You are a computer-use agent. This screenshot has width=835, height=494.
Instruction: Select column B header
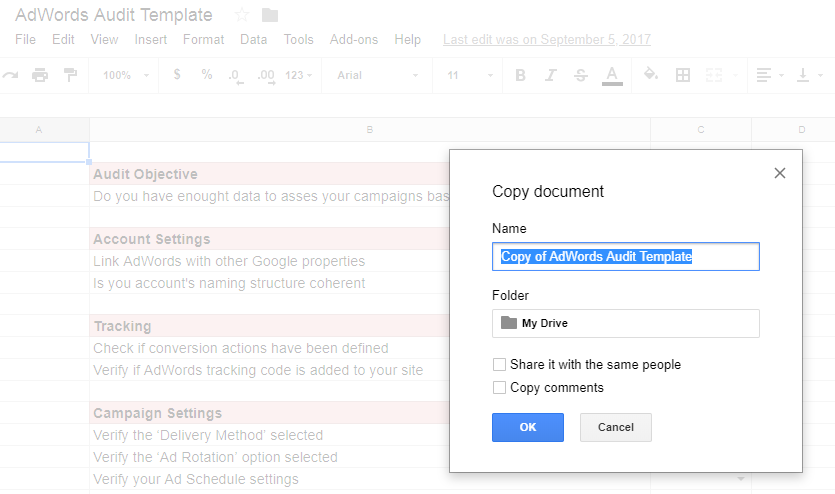pos(370,129)
